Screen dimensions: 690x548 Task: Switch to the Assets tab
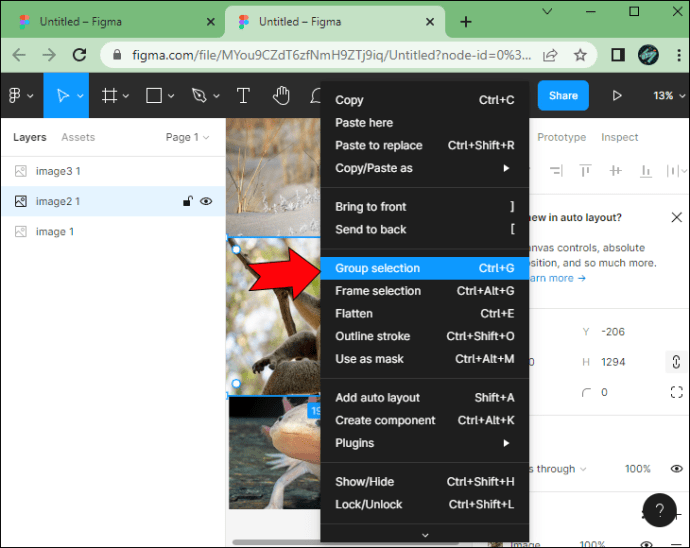tap(78, 137)
